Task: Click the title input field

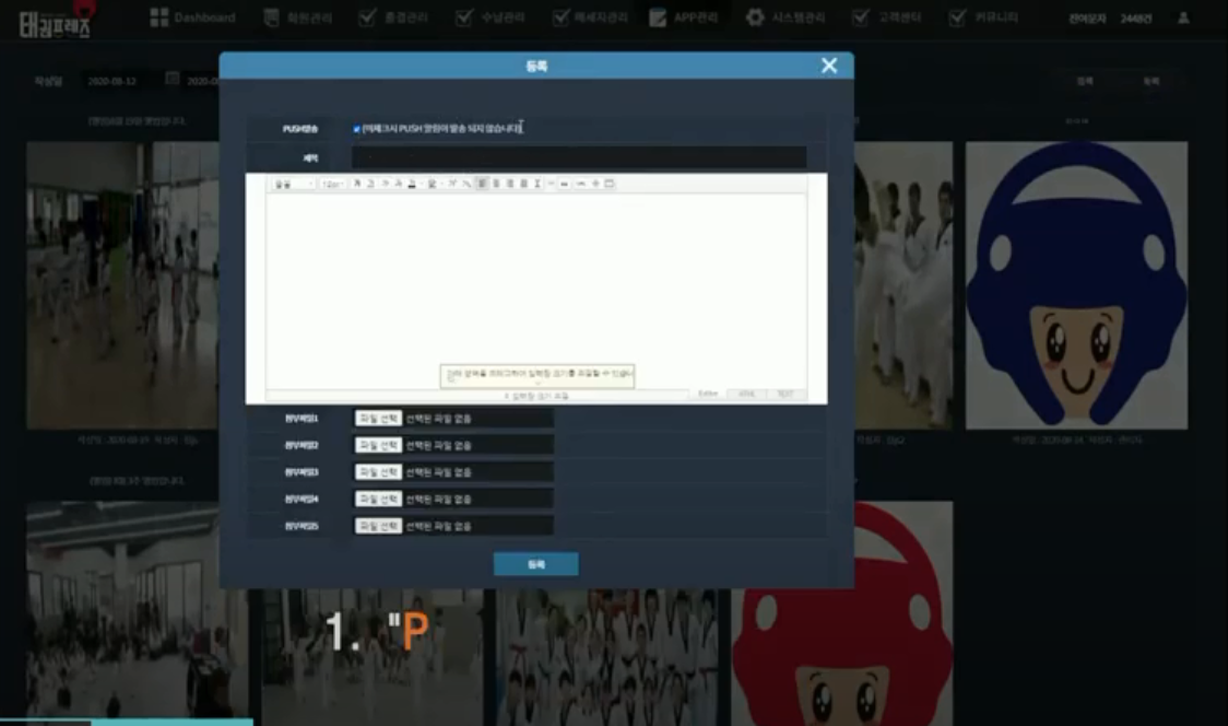Action: point(578,157)
